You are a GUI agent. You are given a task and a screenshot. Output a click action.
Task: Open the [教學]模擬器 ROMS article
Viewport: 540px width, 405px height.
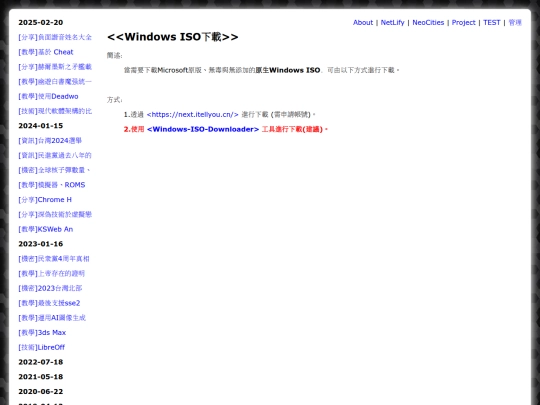point(52,185)
